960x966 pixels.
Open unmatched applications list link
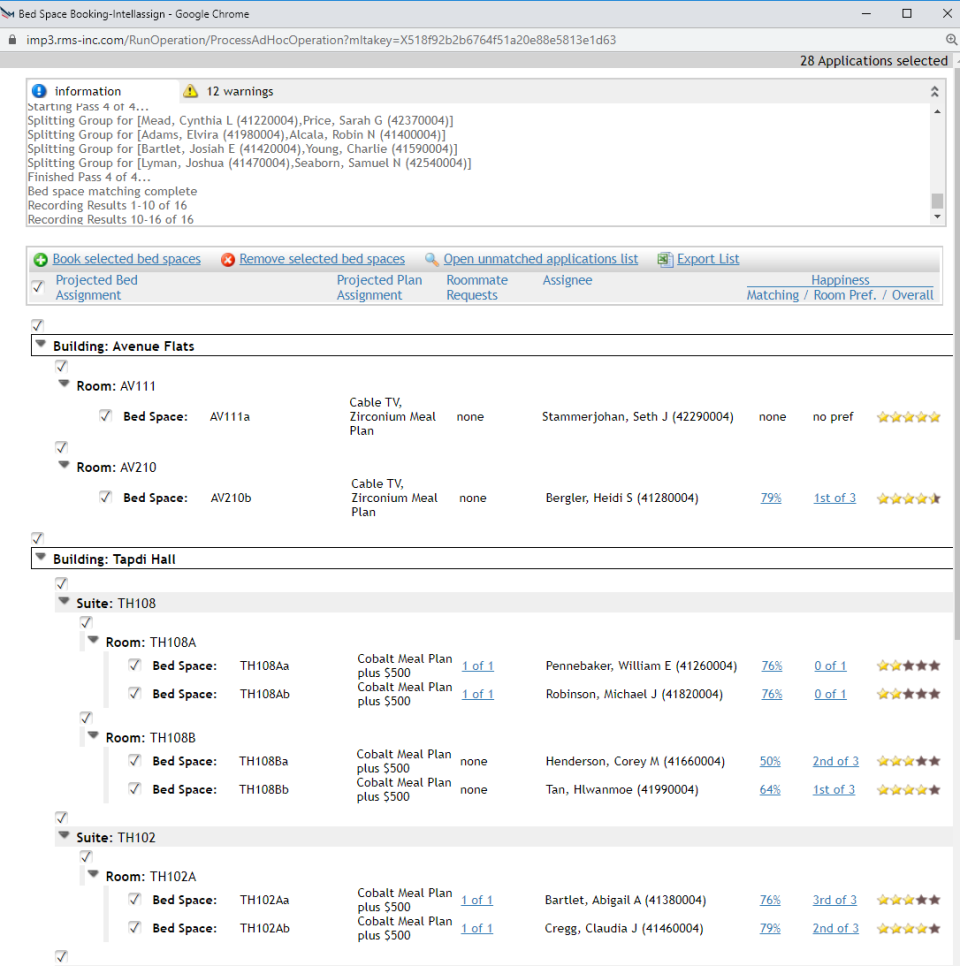(x=540, y=259)
